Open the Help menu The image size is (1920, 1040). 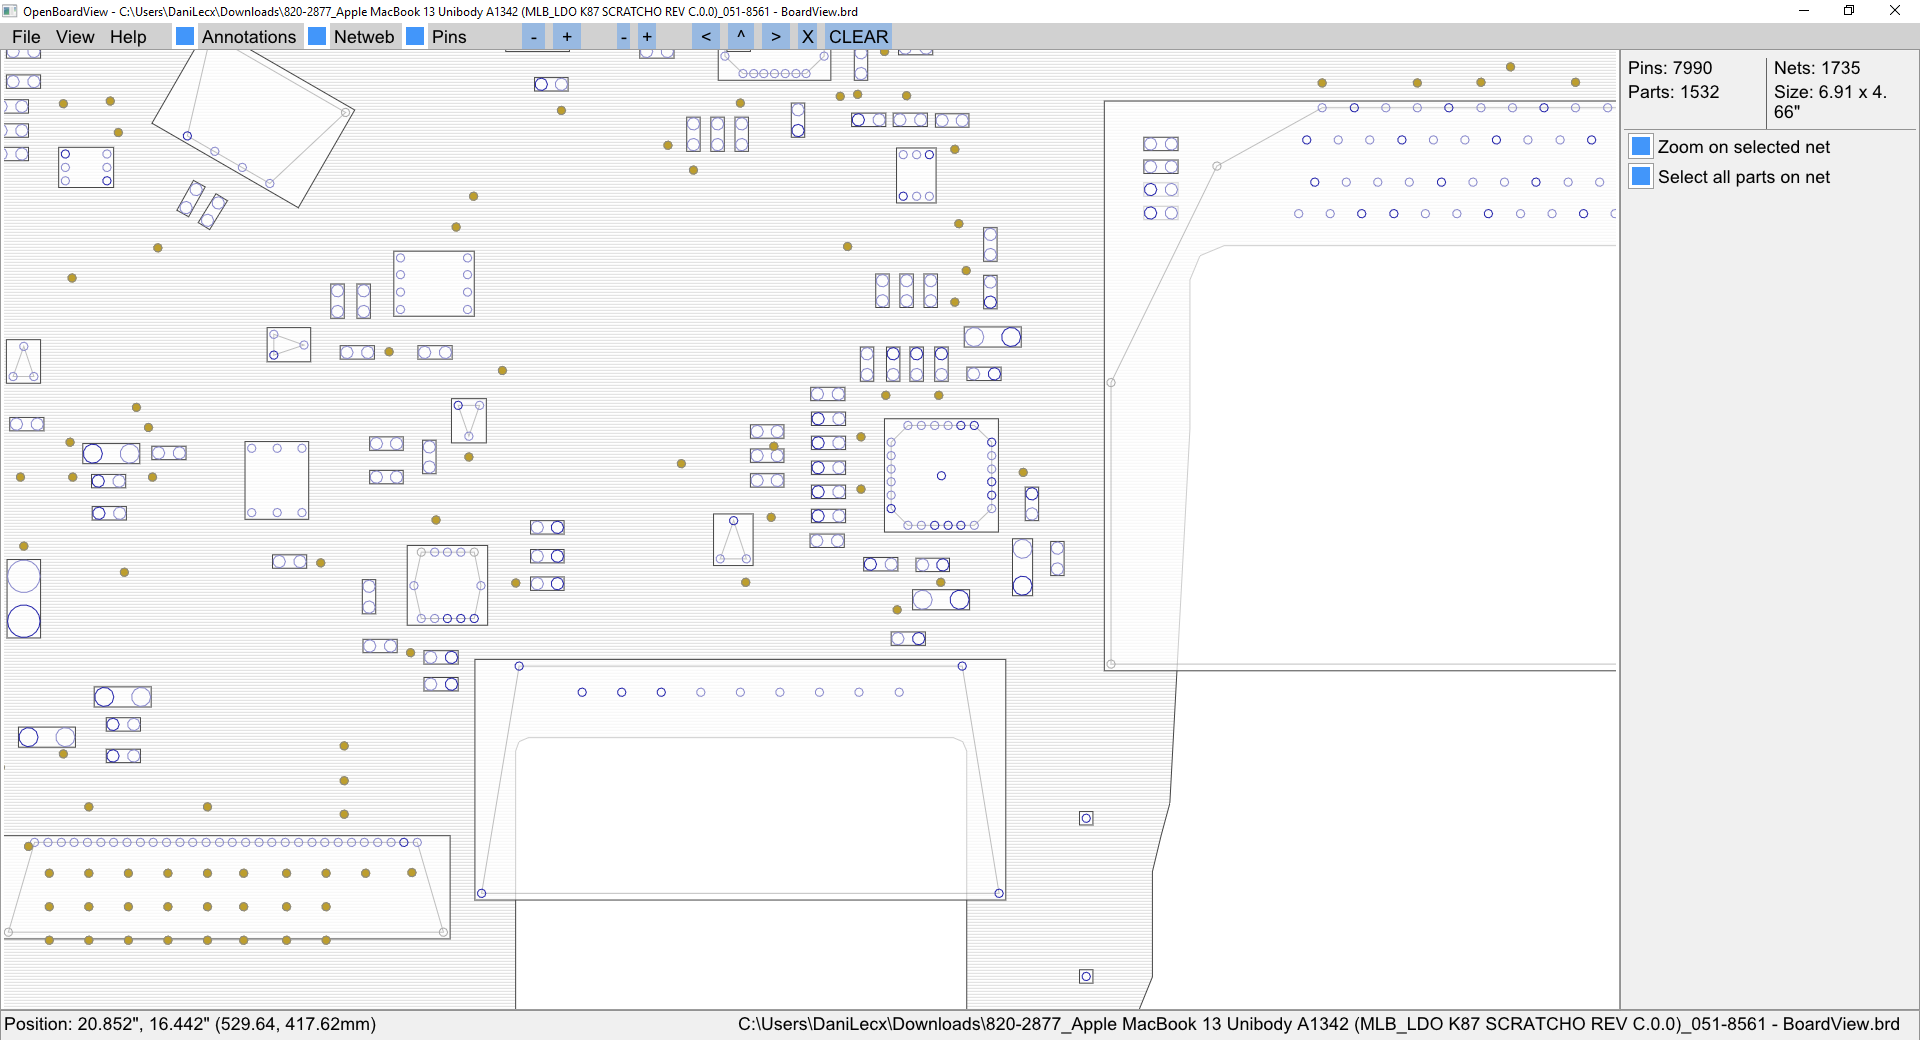click(x=128, y=37)
